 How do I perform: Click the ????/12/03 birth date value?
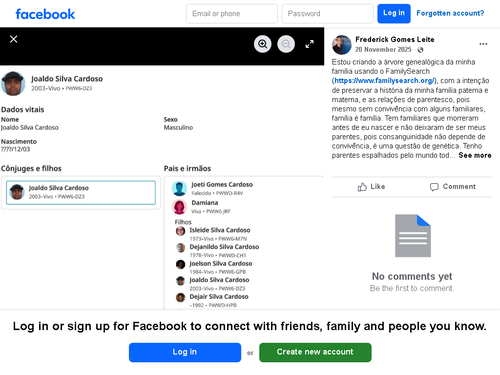click(15, 149)
